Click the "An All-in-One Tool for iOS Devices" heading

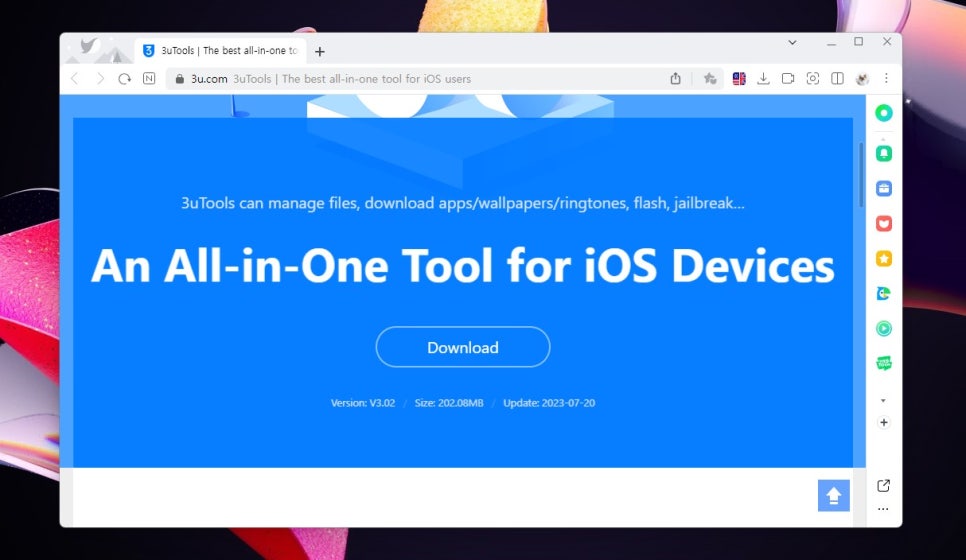click(463, 266)
